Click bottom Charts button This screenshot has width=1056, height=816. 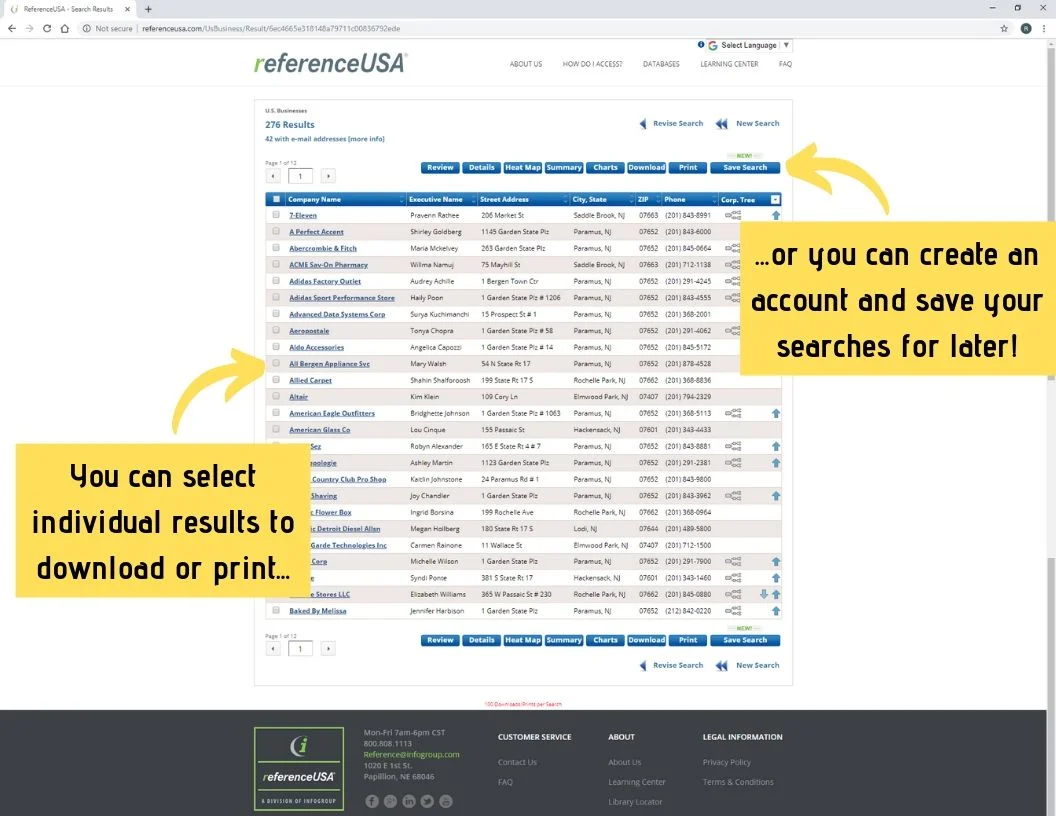coord(605,640)
